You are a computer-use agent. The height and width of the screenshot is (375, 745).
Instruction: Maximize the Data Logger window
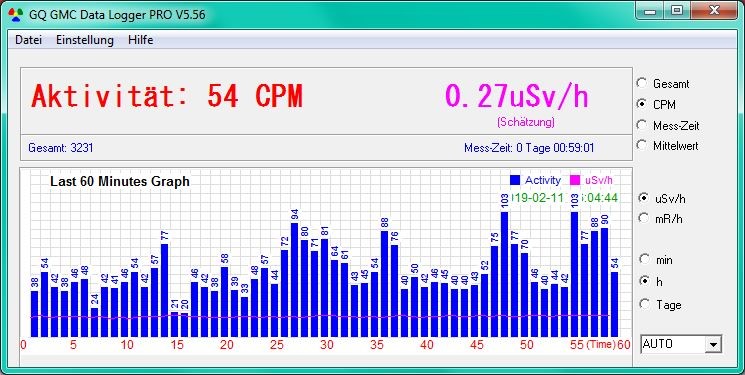[677, 10]
